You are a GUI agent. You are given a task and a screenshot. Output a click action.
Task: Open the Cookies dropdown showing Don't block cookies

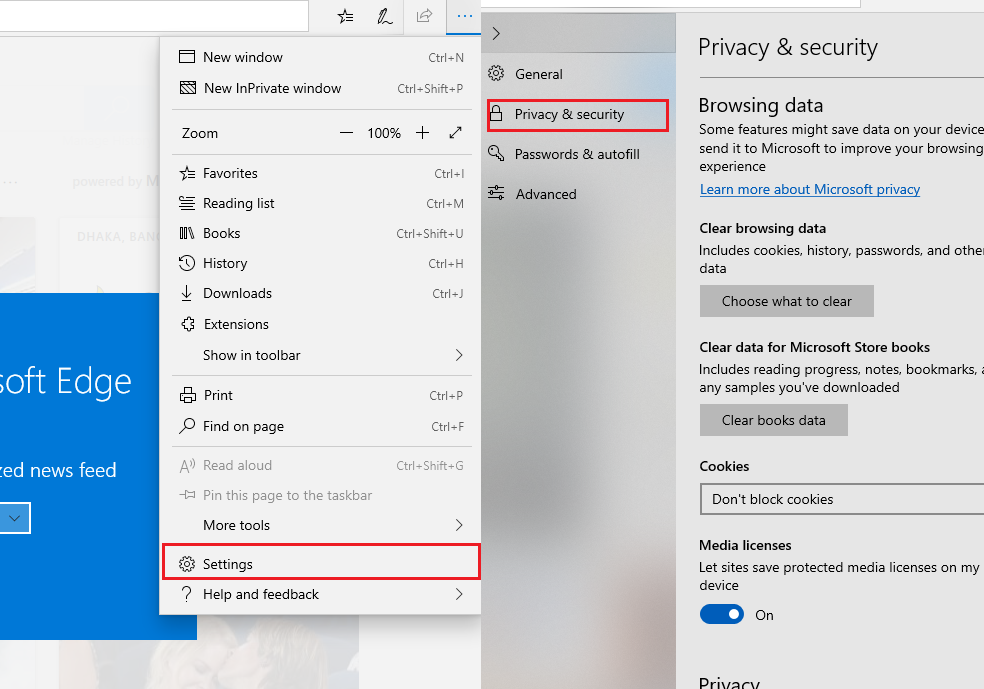tap(842, 499)
